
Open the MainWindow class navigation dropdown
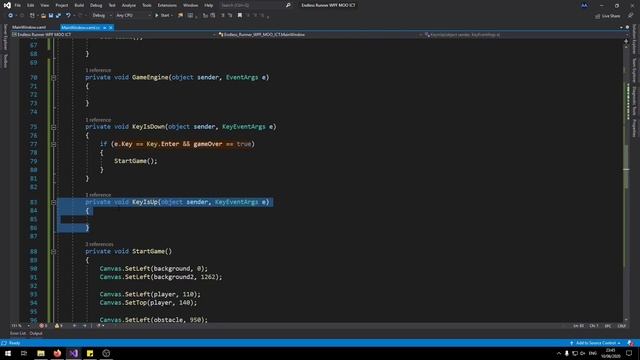pyautogui.click(x=320, y=35)
